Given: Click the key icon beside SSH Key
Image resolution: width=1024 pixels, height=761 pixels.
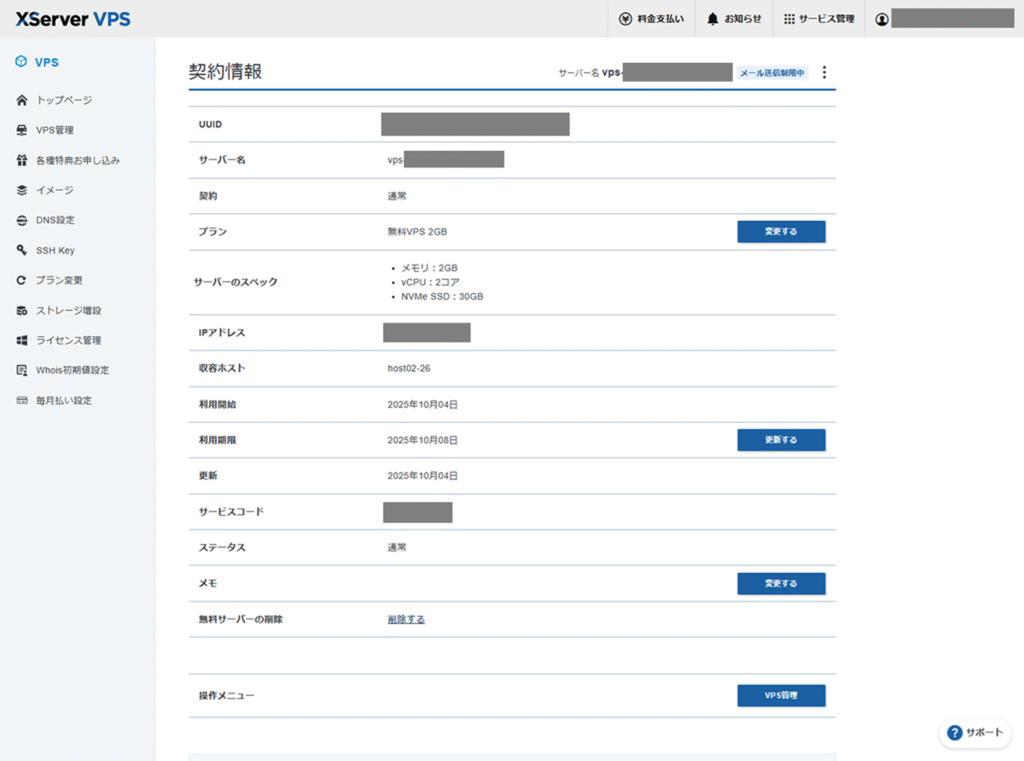Looking at the screenshot, I should [22, 250].
